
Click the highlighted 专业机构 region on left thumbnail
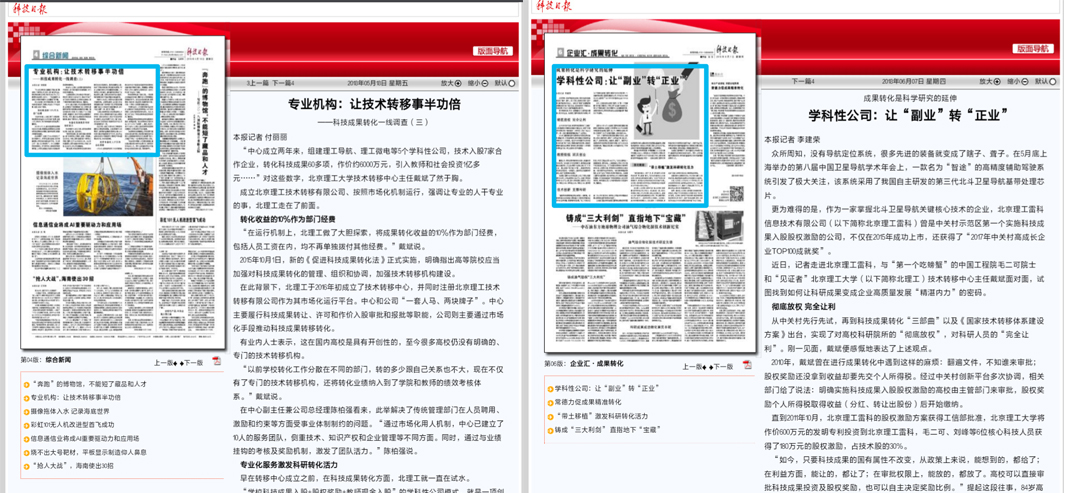[90, 110]
